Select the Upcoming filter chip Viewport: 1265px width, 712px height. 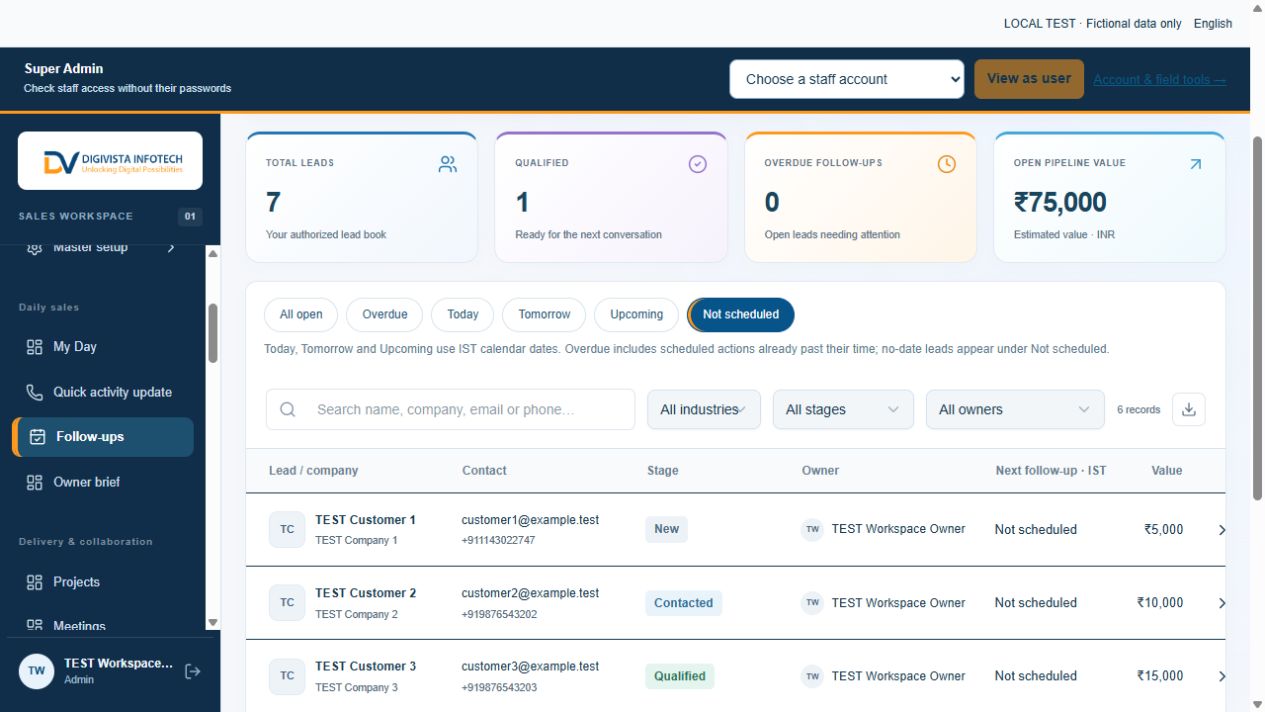point(636,314)
